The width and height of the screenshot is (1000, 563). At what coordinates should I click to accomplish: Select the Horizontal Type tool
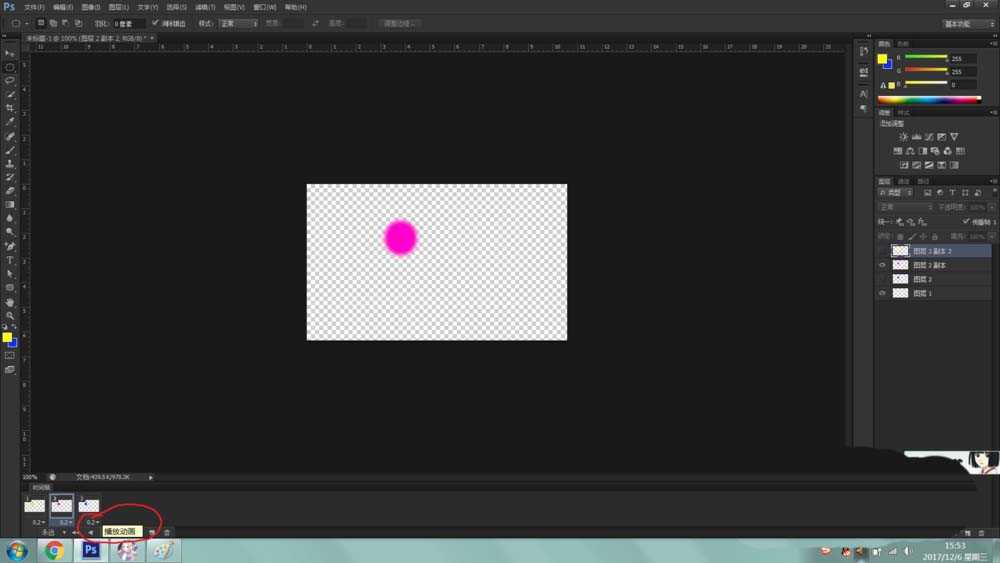tap(10, 260)
